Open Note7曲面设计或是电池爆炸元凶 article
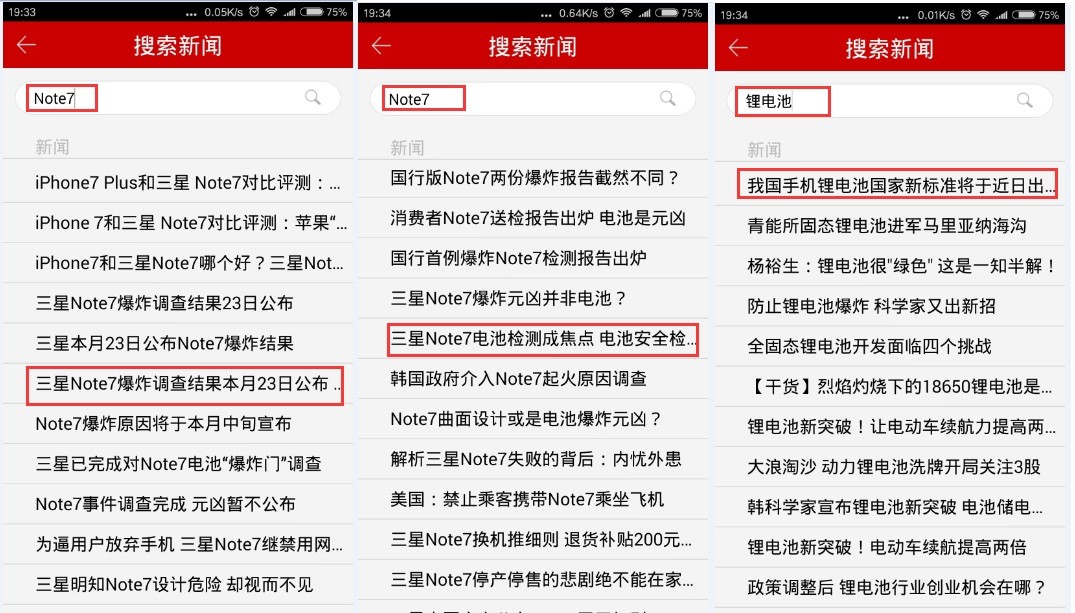 click(x=533, y=419)
